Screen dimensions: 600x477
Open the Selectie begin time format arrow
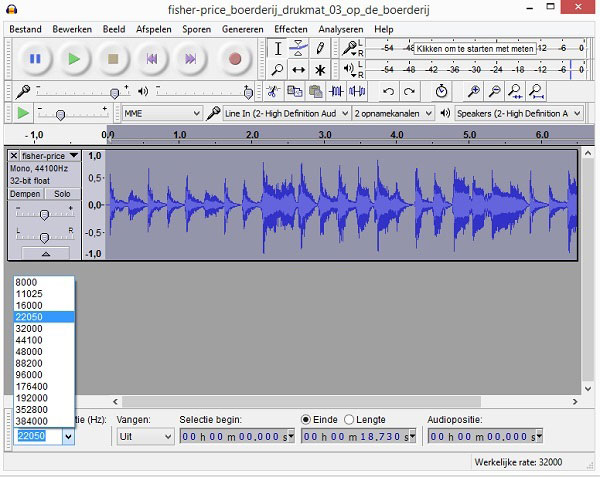click(x=291, y=436)
